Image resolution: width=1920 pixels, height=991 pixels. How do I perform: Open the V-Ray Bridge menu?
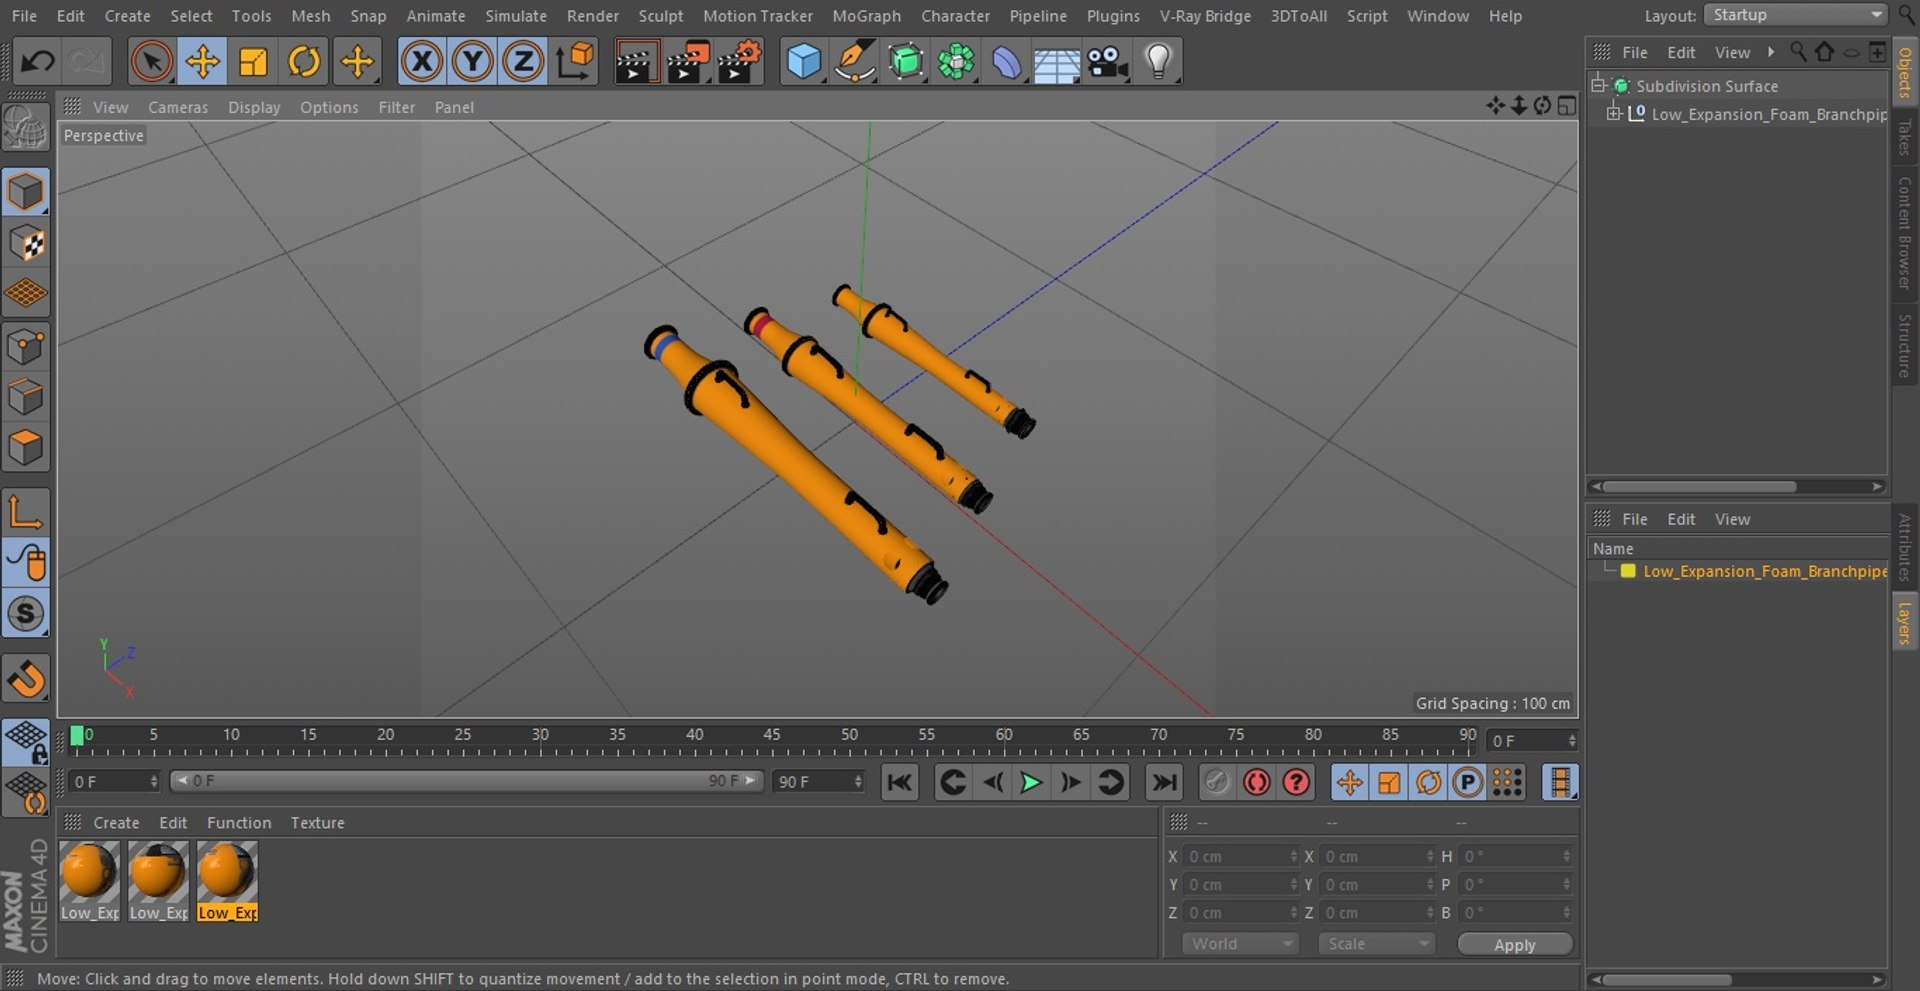click(x=1205, y=16)
